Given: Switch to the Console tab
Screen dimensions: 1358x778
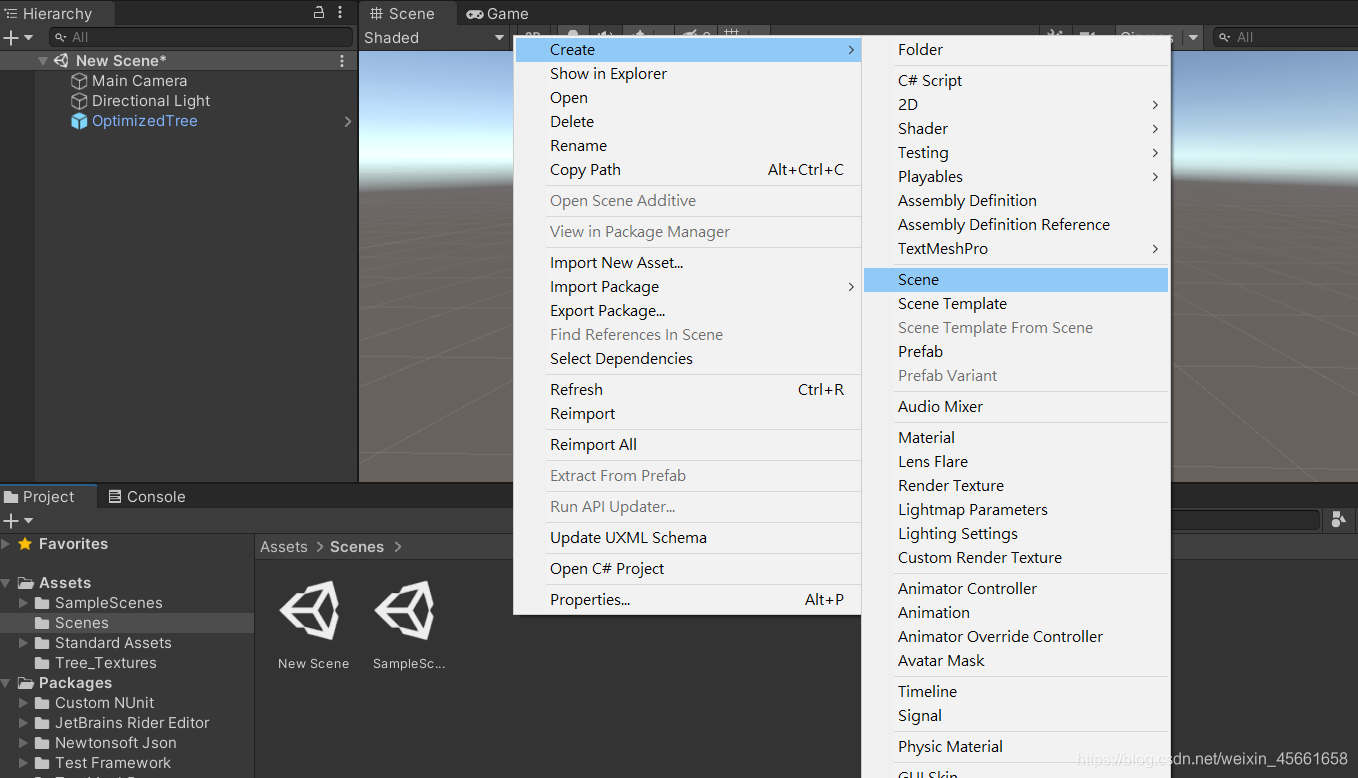Looking at the screenshot, I should point(147,497).
